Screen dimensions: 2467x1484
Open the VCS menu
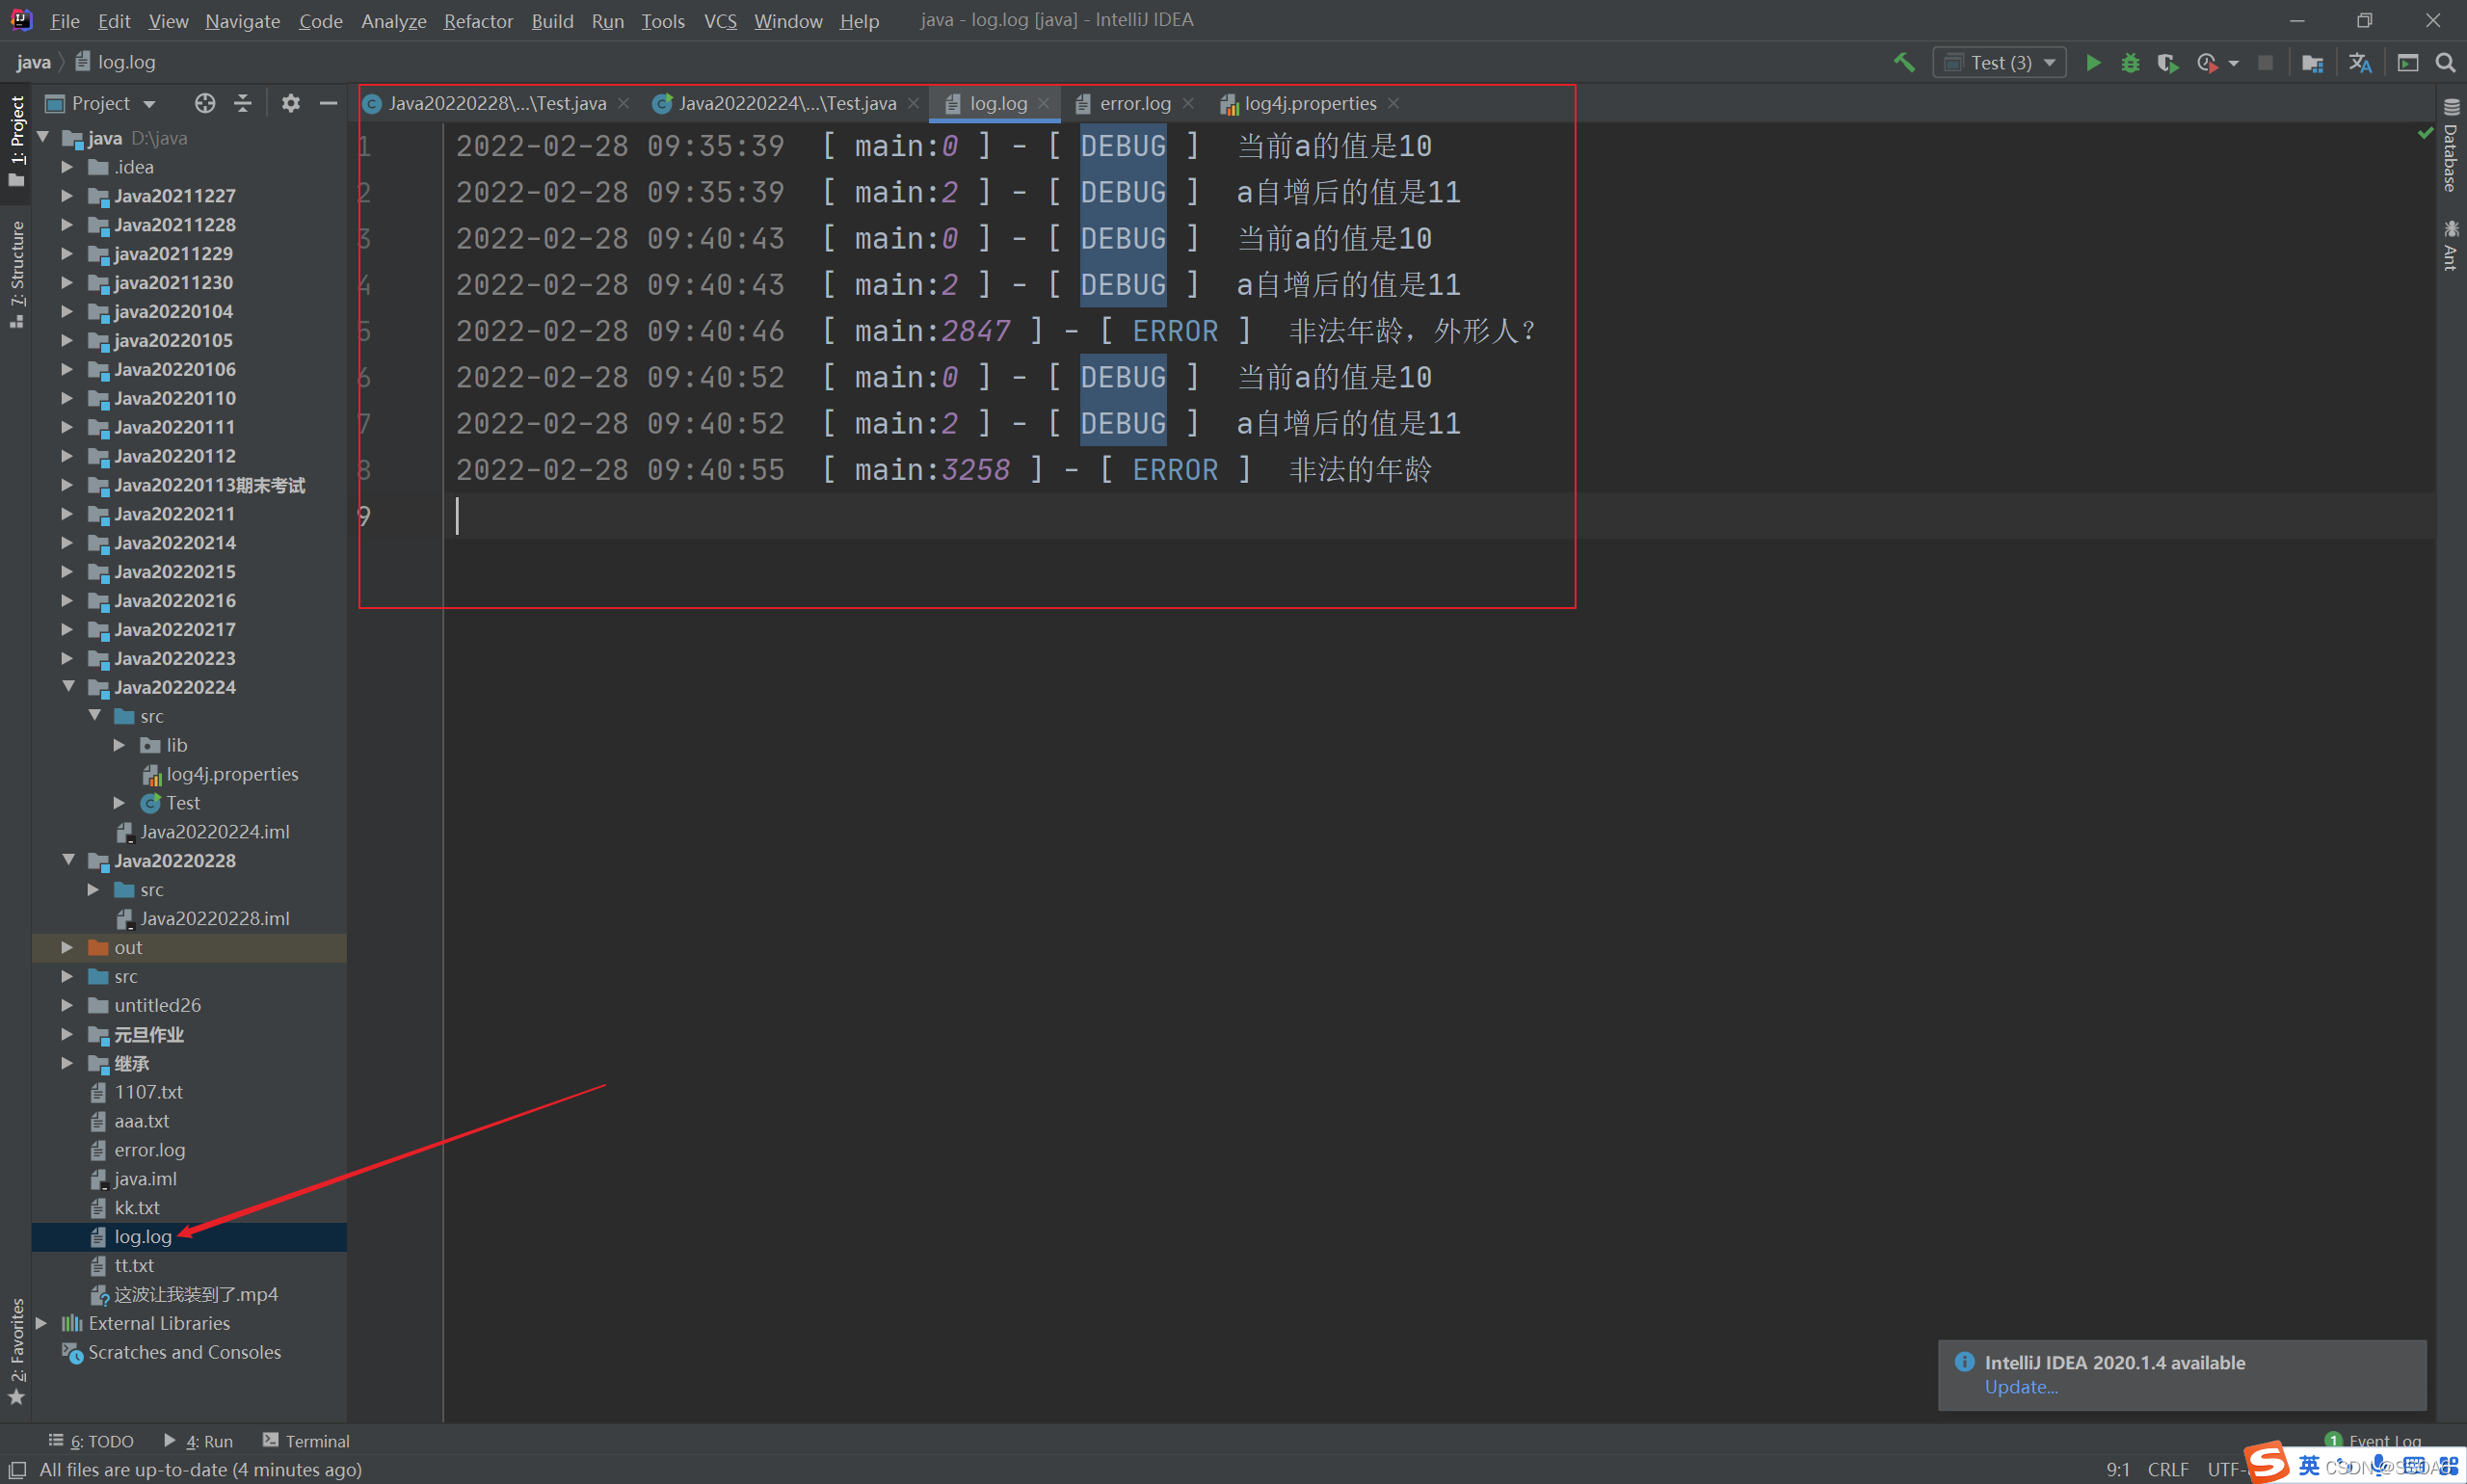pyautogui.click(x=720, y=20)
